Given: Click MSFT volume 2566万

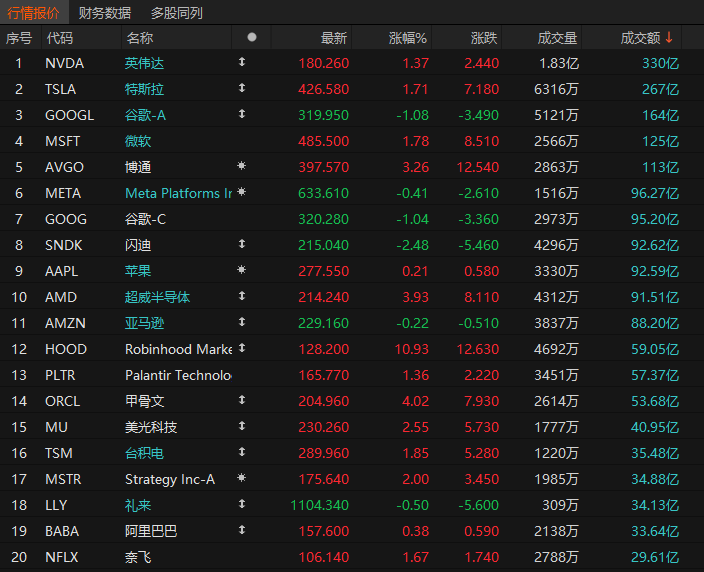Looking at the screenshot, I should tap(556, 141).
